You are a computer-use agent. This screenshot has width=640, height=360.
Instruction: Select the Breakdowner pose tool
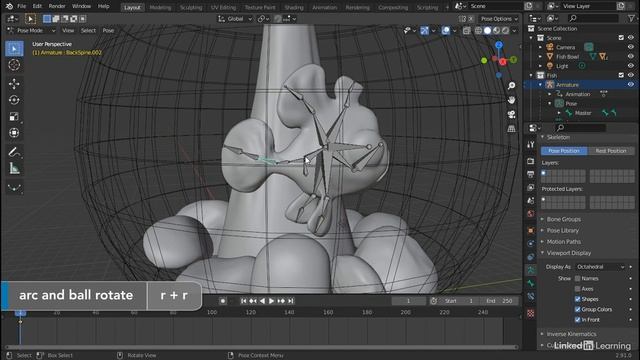14,188
